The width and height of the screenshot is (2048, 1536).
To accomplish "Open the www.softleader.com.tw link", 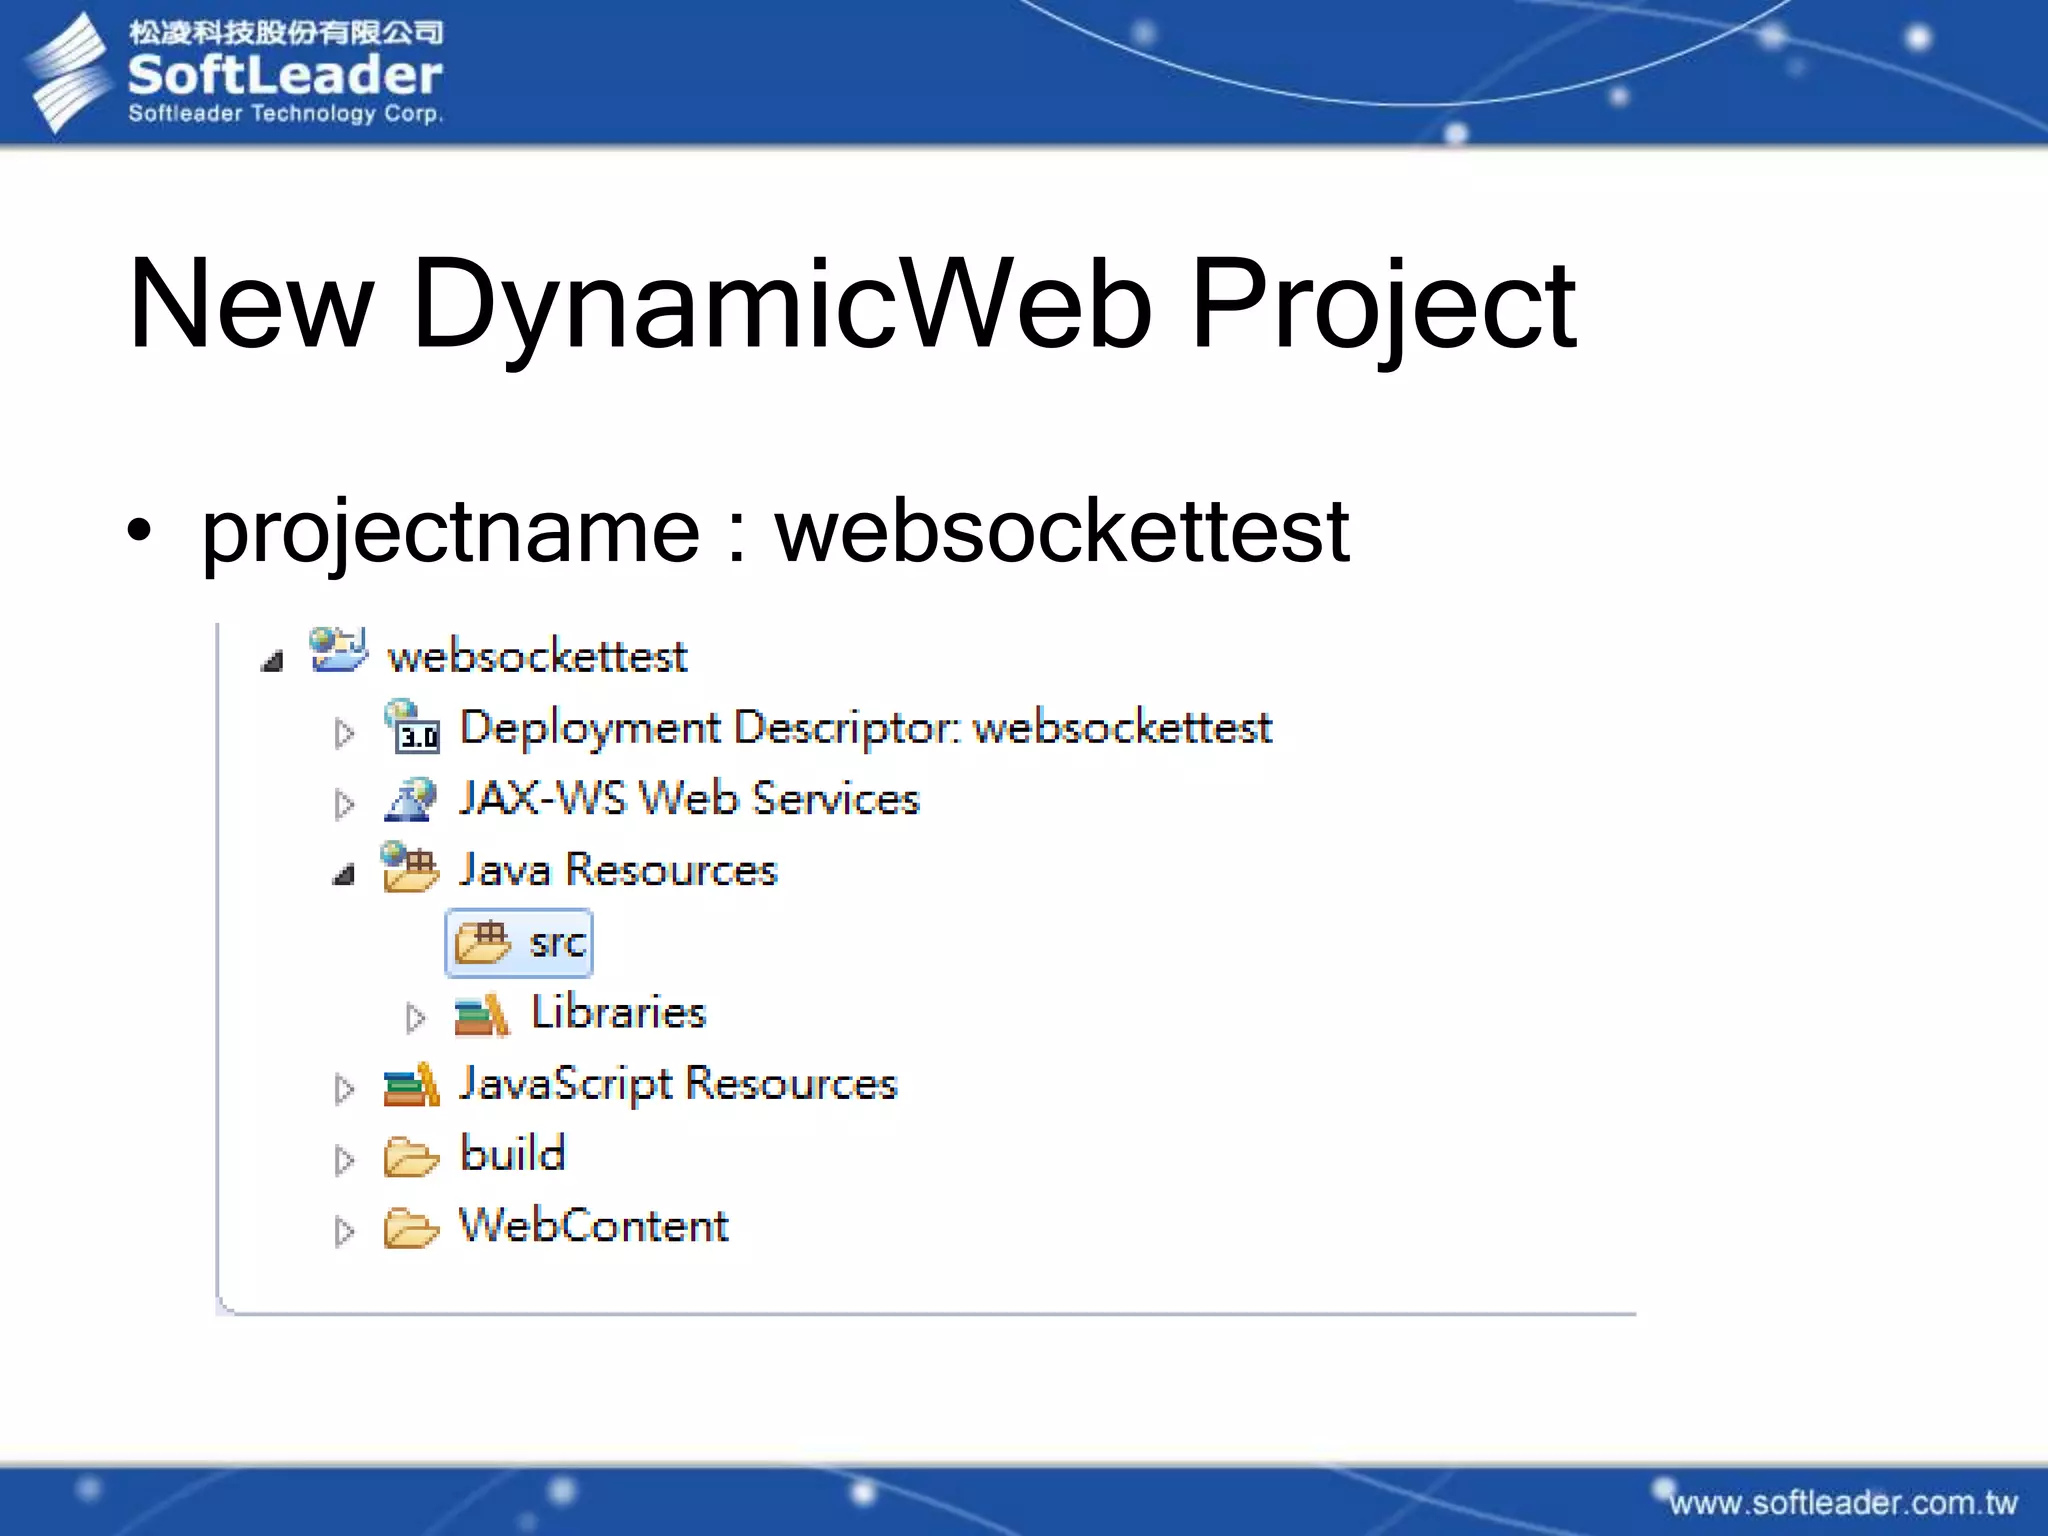I will 1843,1502.
